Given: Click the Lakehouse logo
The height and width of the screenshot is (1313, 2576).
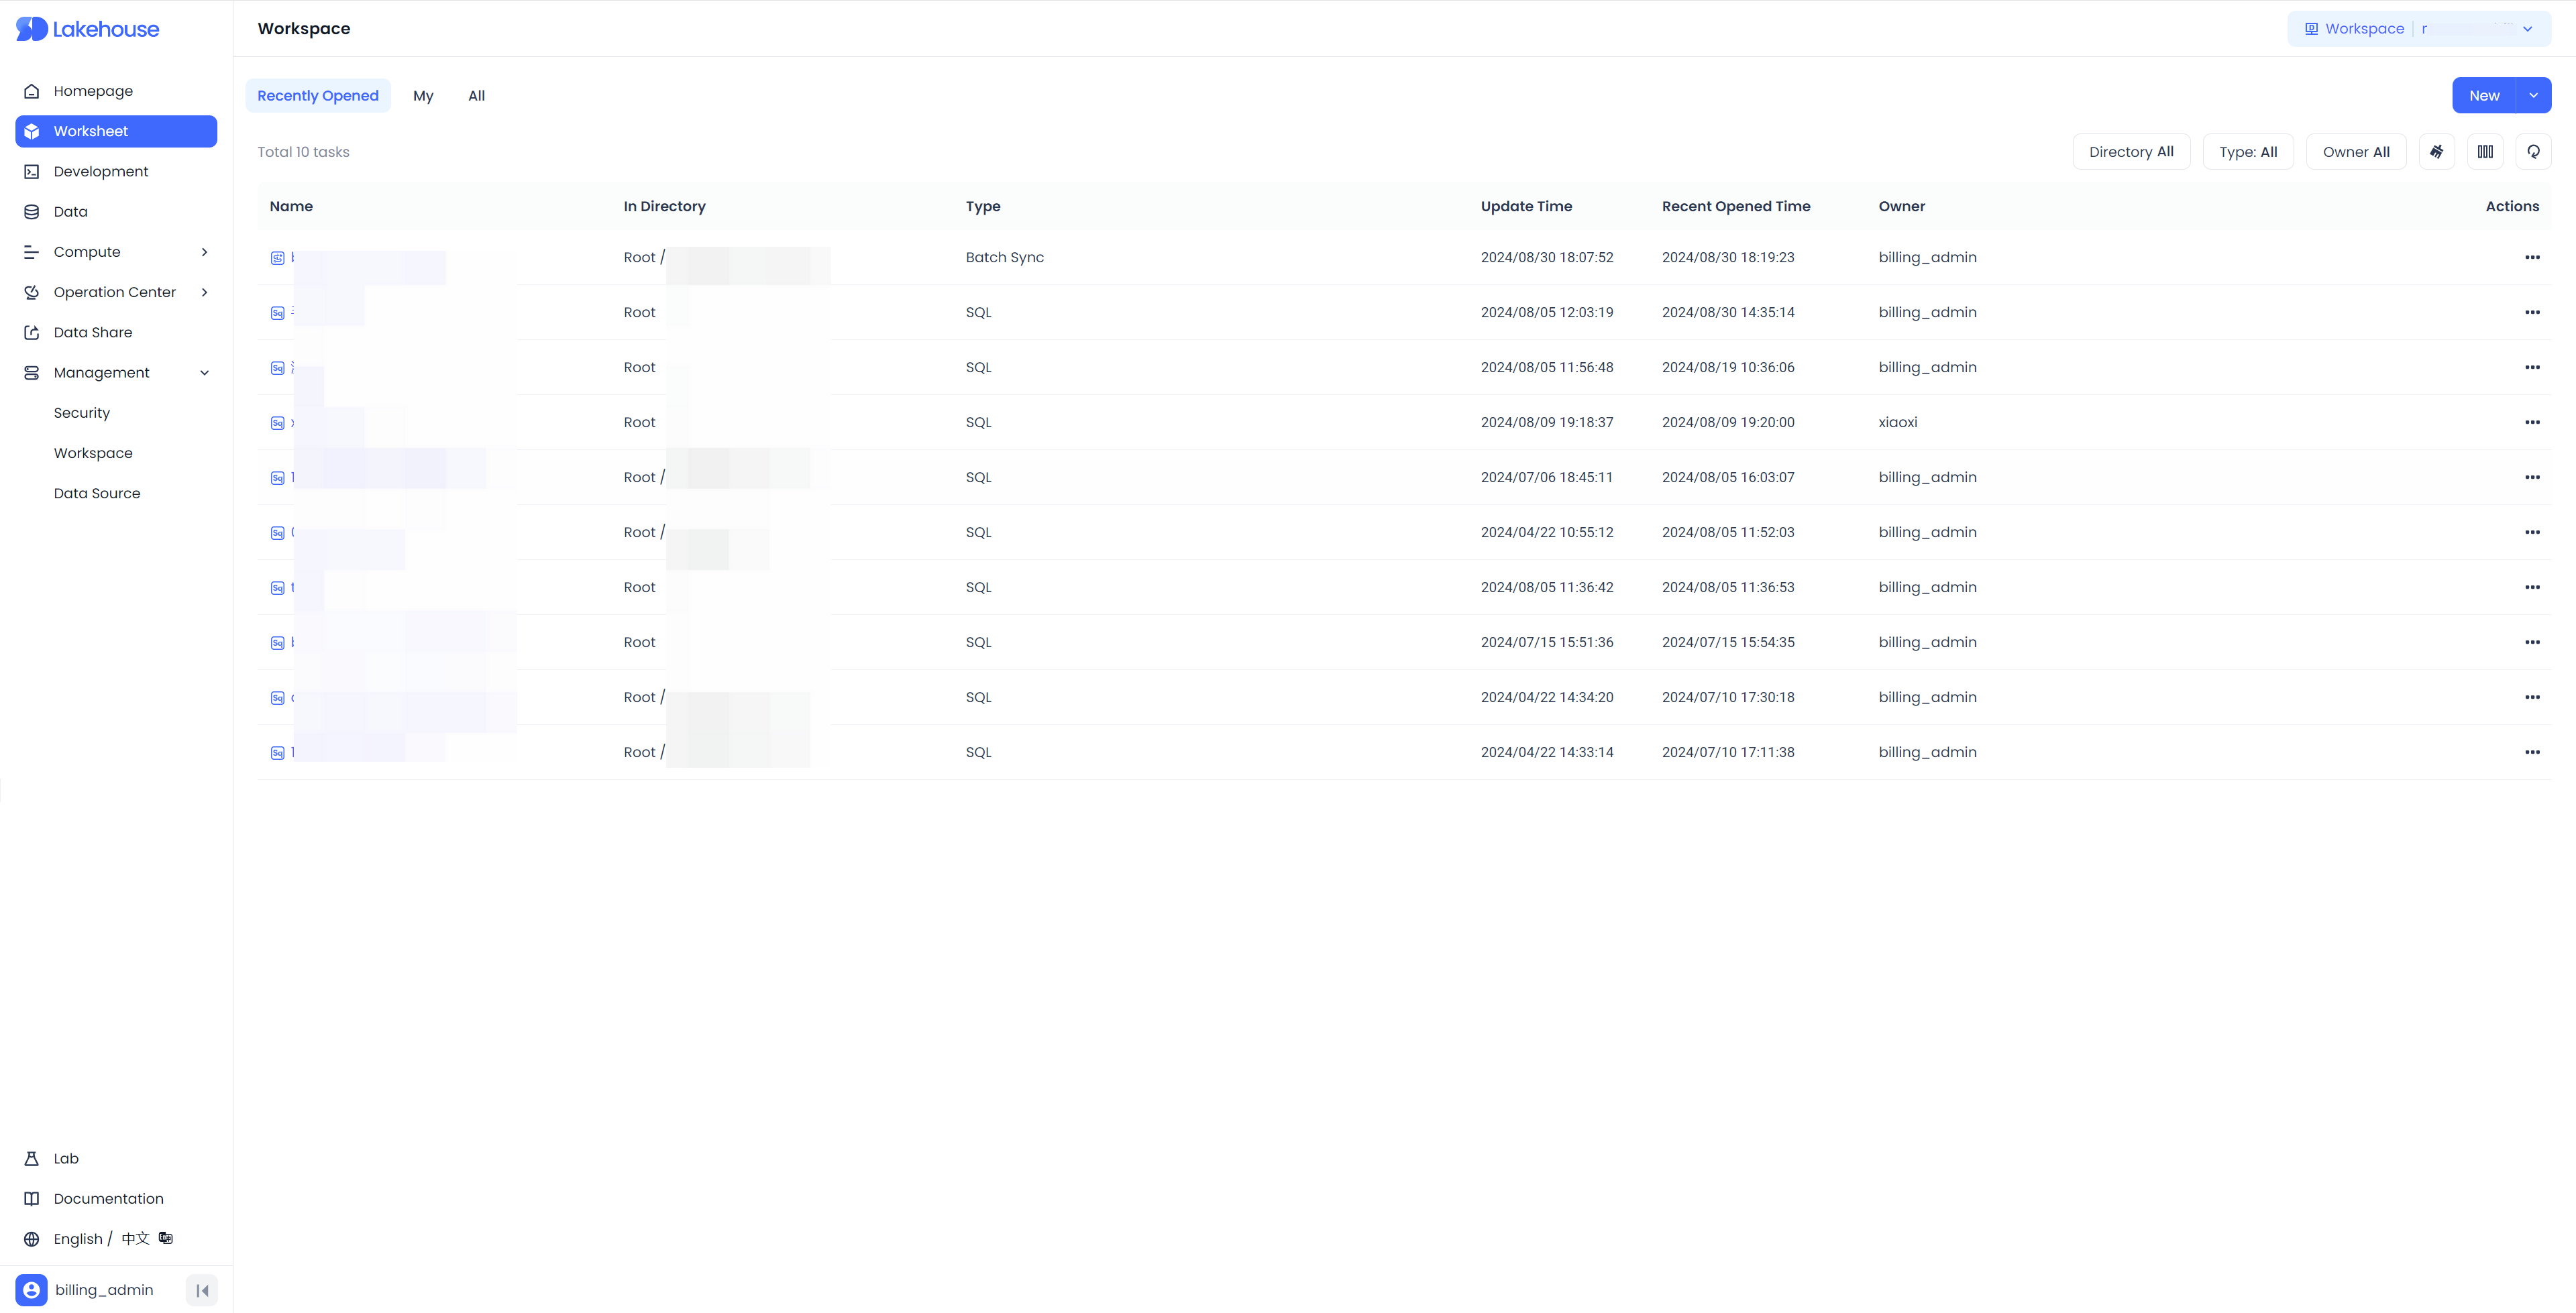Looking at the screenshot, I should pyautogui.click(x=88, y=29).
